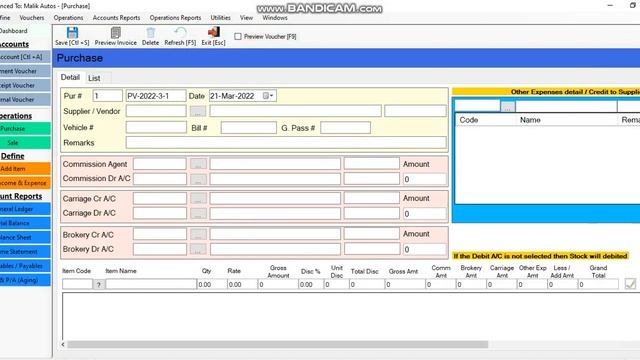Click the Save floppy disk icon
This screenshot has height=360, width=640.
pos(72,33)
